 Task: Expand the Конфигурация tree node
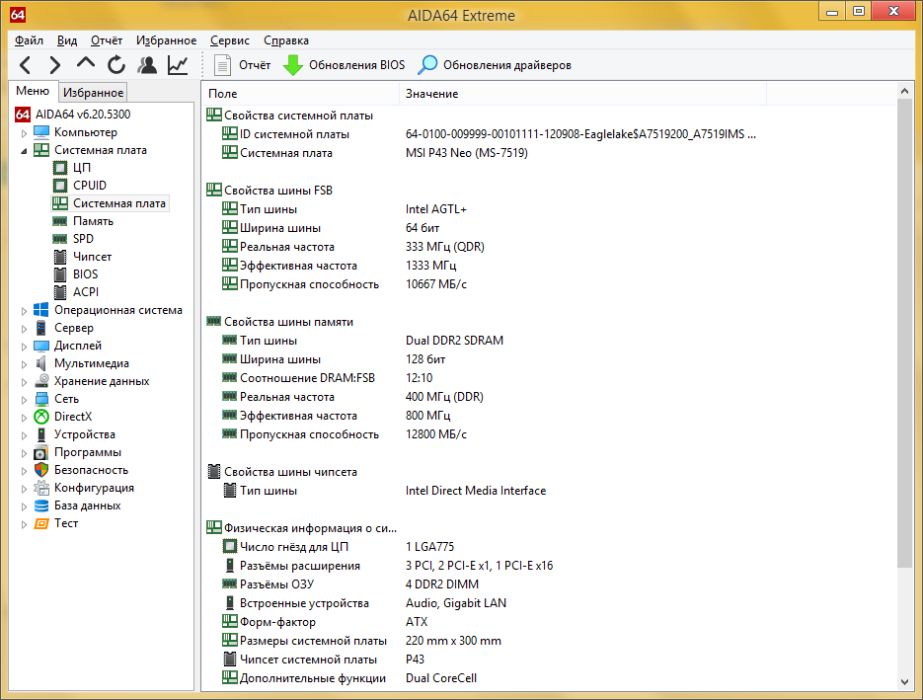tap(24, 489)
